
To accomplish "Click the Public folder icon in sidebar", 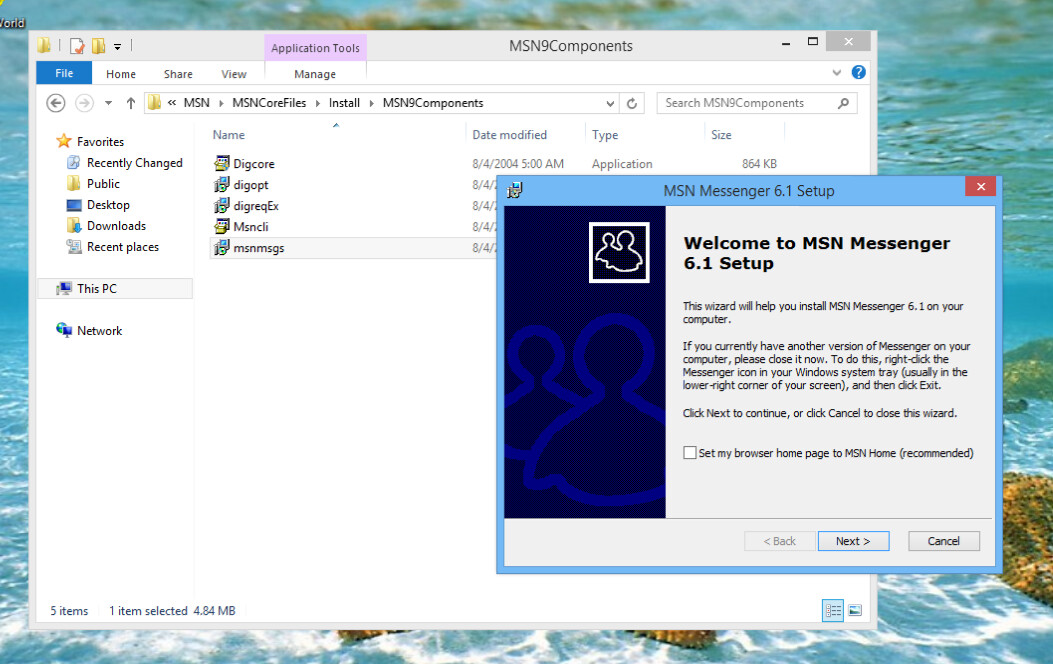I will 74,183.
